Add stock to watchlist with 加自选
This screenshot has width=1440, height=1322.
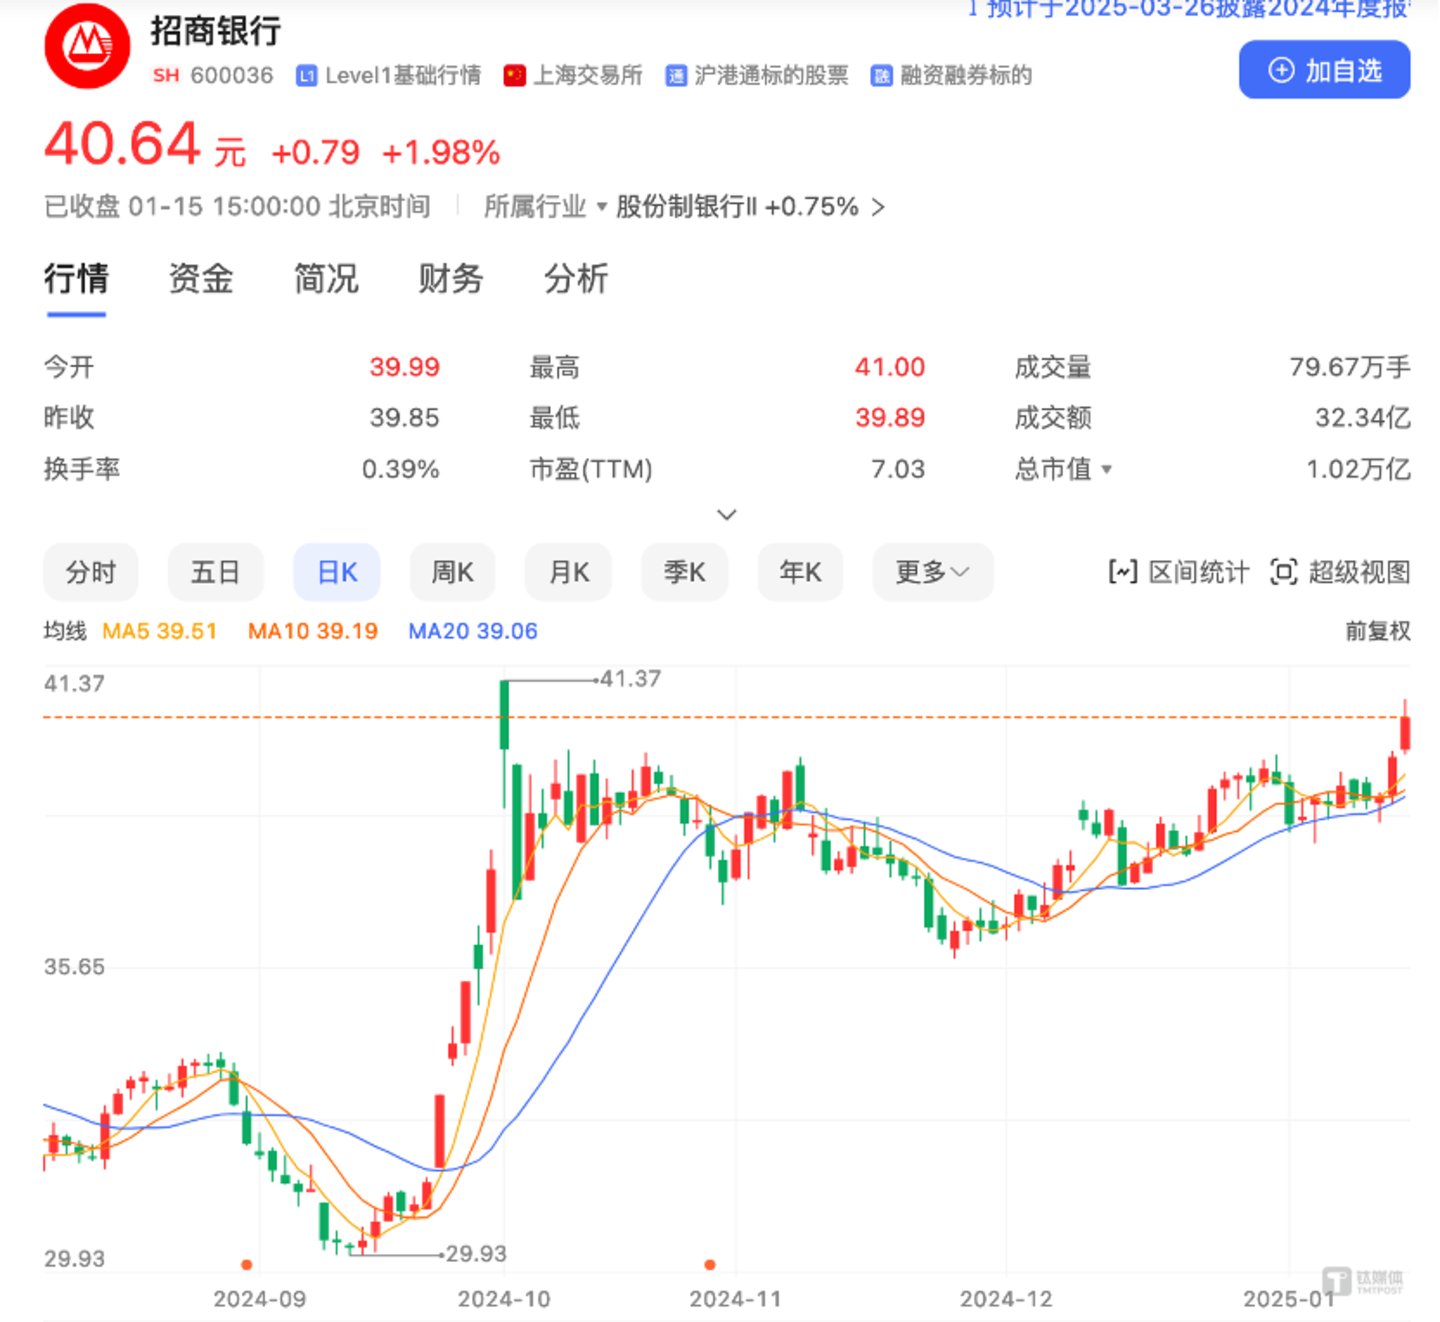point(1324,70)
